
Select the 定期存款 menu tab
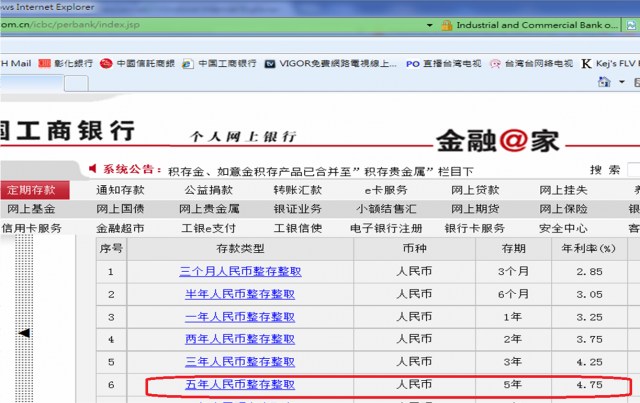point(35,190)
